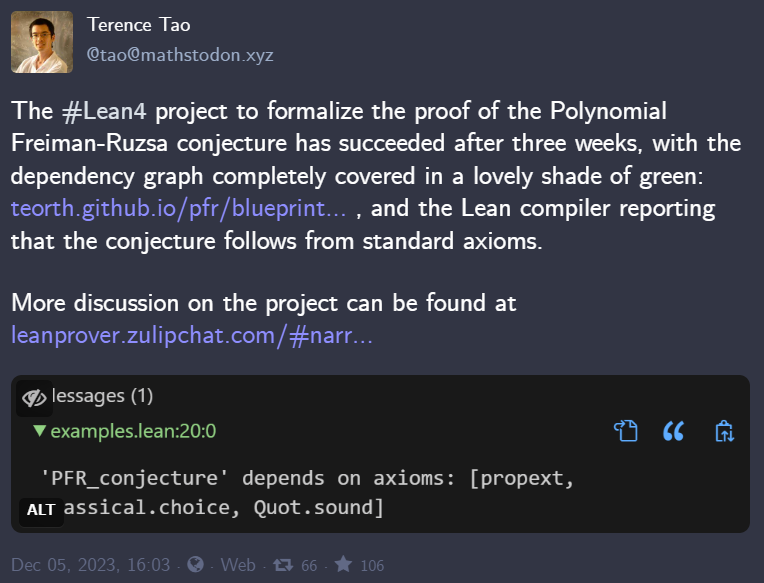Collapse the examples.lean:20:0 triangle
The image size is (764, 583).
[39, 431]
